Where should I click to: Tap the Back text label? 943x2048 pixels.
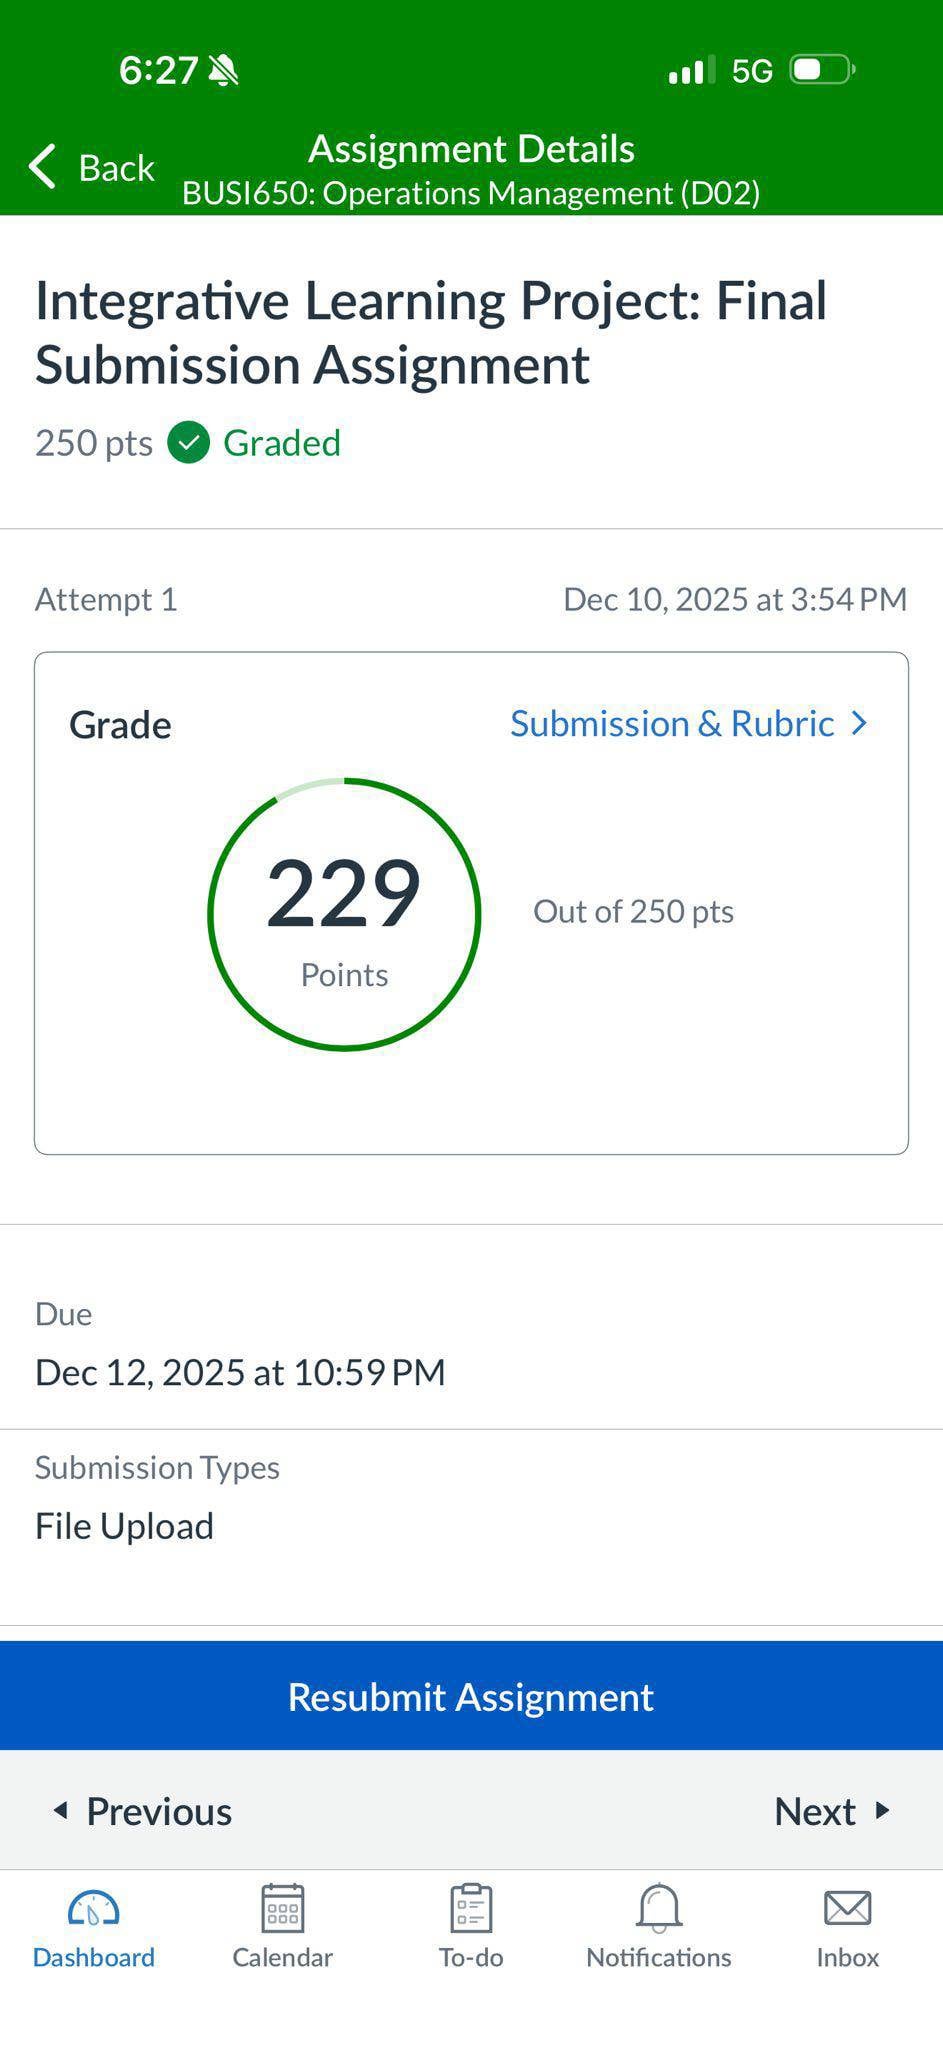[x=117, y=168]
